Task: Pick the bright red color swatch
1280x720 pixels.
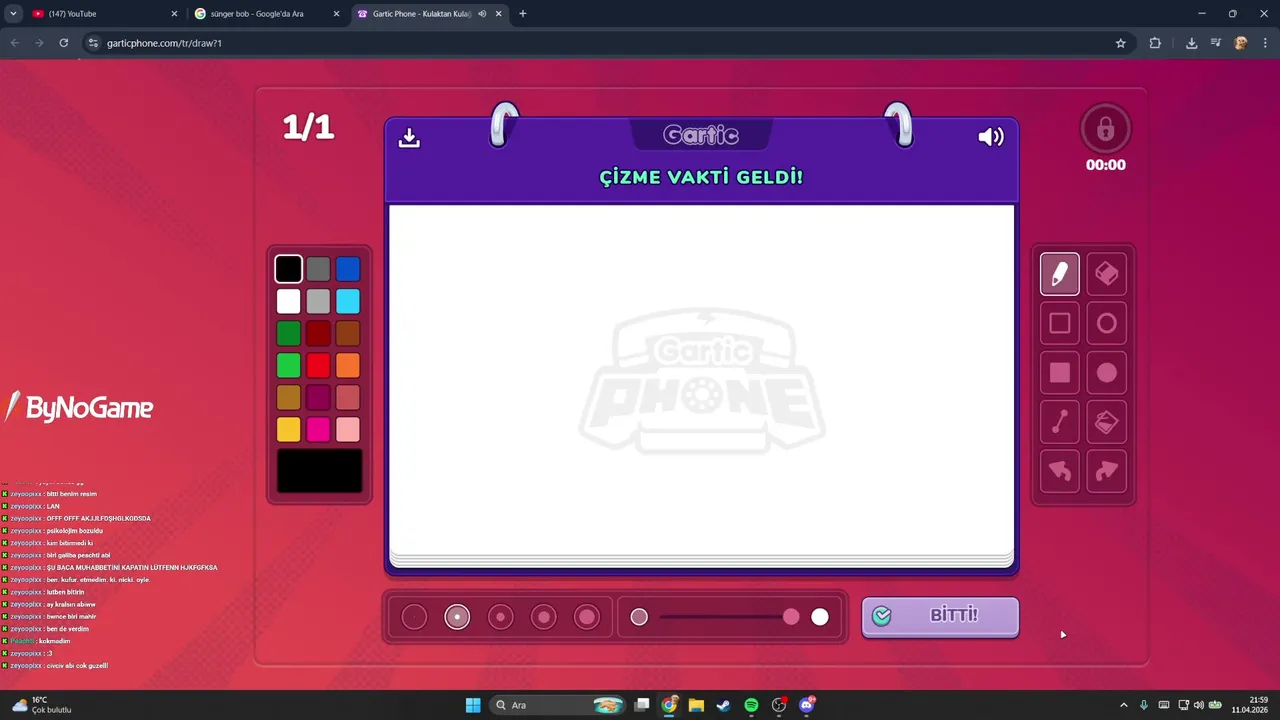Action: click(x=318, y=365)
